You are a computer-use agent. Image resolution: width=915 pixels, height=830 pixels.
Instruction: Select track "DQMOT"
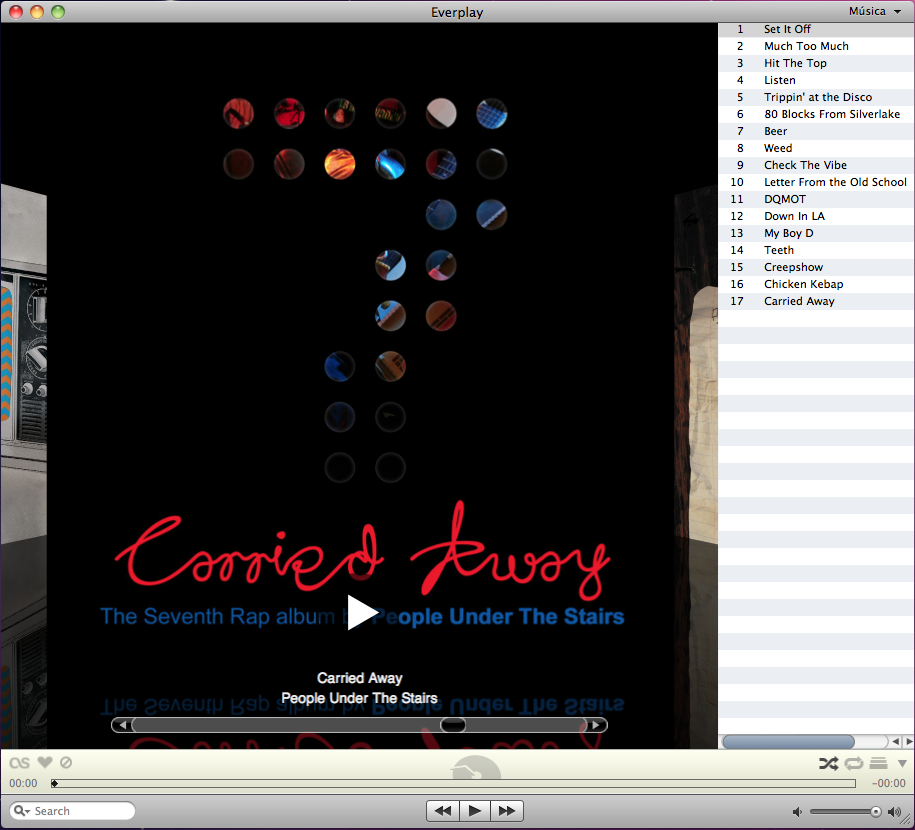[x=816, y=199]
